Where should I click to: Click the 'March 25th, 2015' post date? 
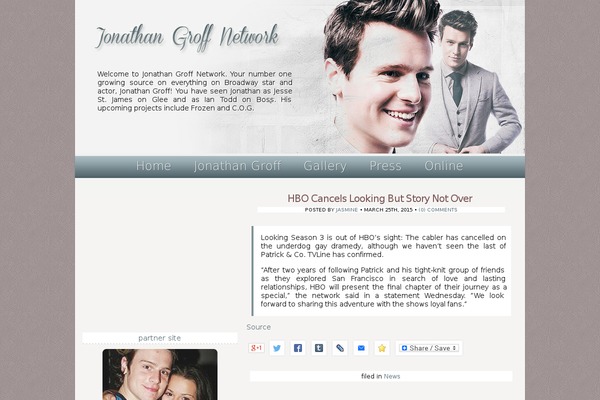[x=388, y=210]
